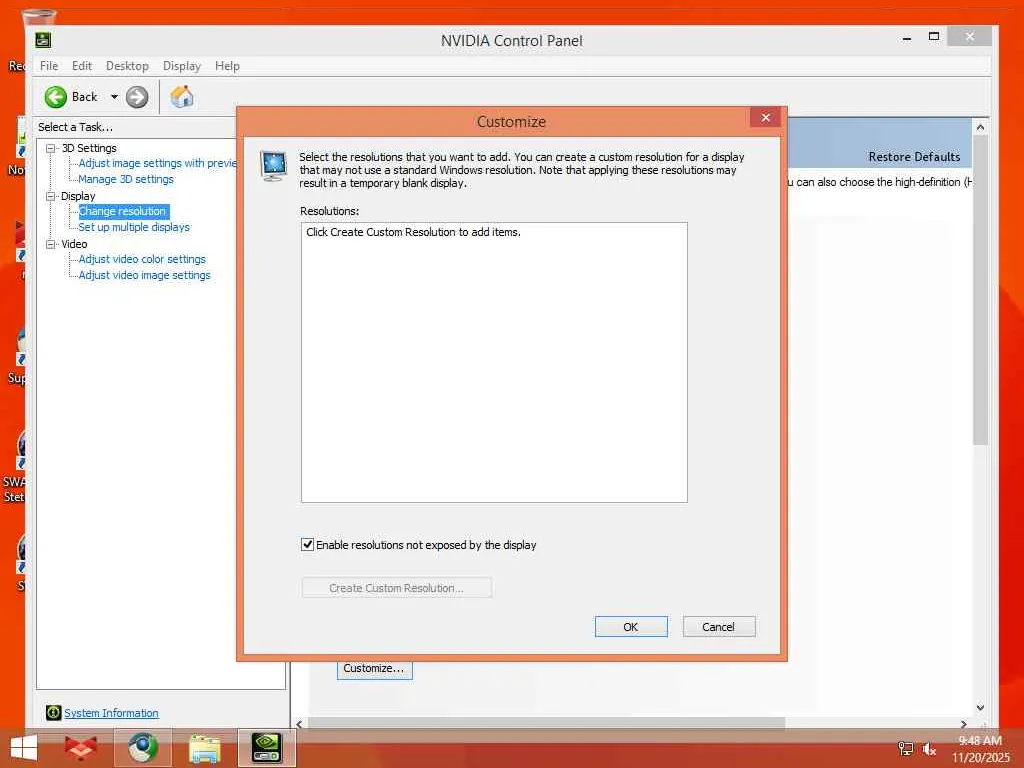This screenshot has height=768, width=1024.
Task: Select Adjust image settings with preview
Action: pyautogui.click(x=157, y=163)
